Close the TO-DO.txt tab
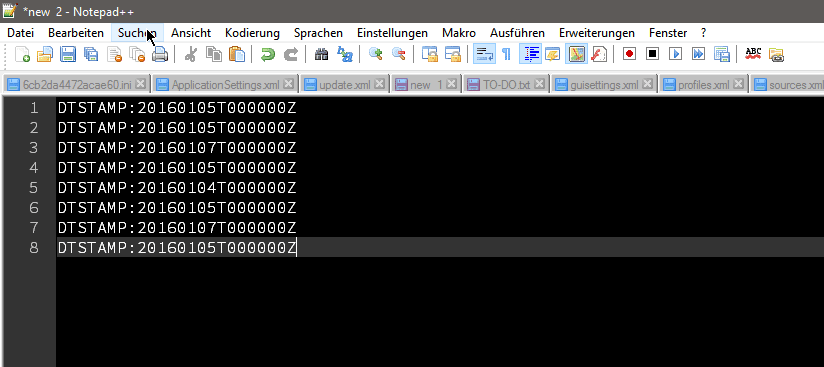 point(540,84)
